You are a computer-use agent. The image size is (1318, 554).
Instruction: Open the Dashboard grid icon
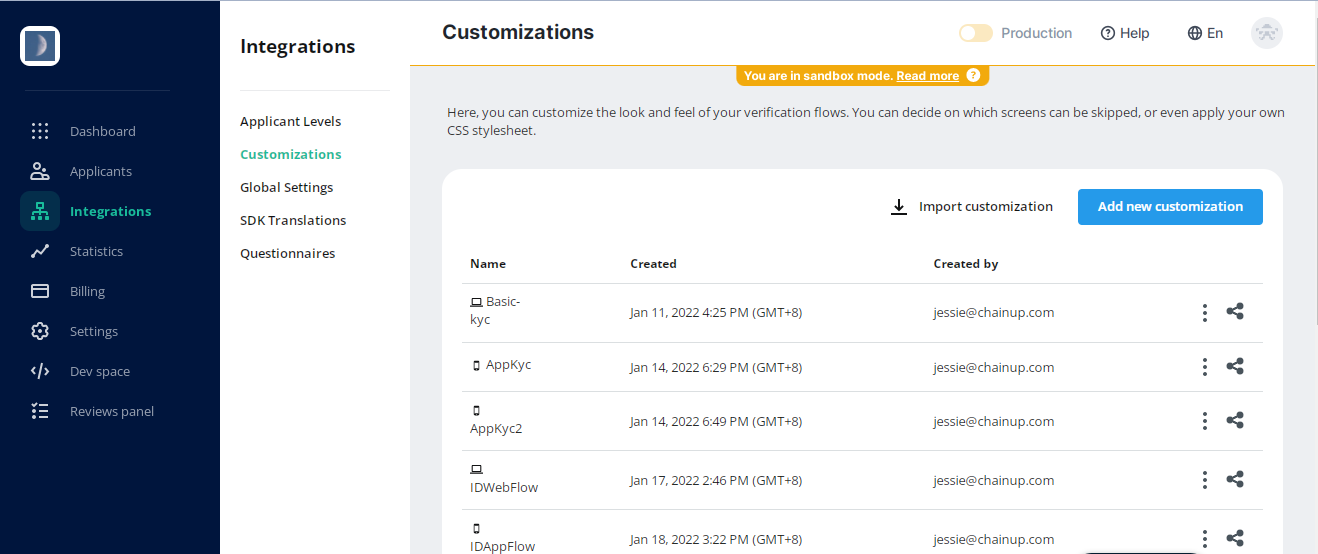[x=40, y=131]
